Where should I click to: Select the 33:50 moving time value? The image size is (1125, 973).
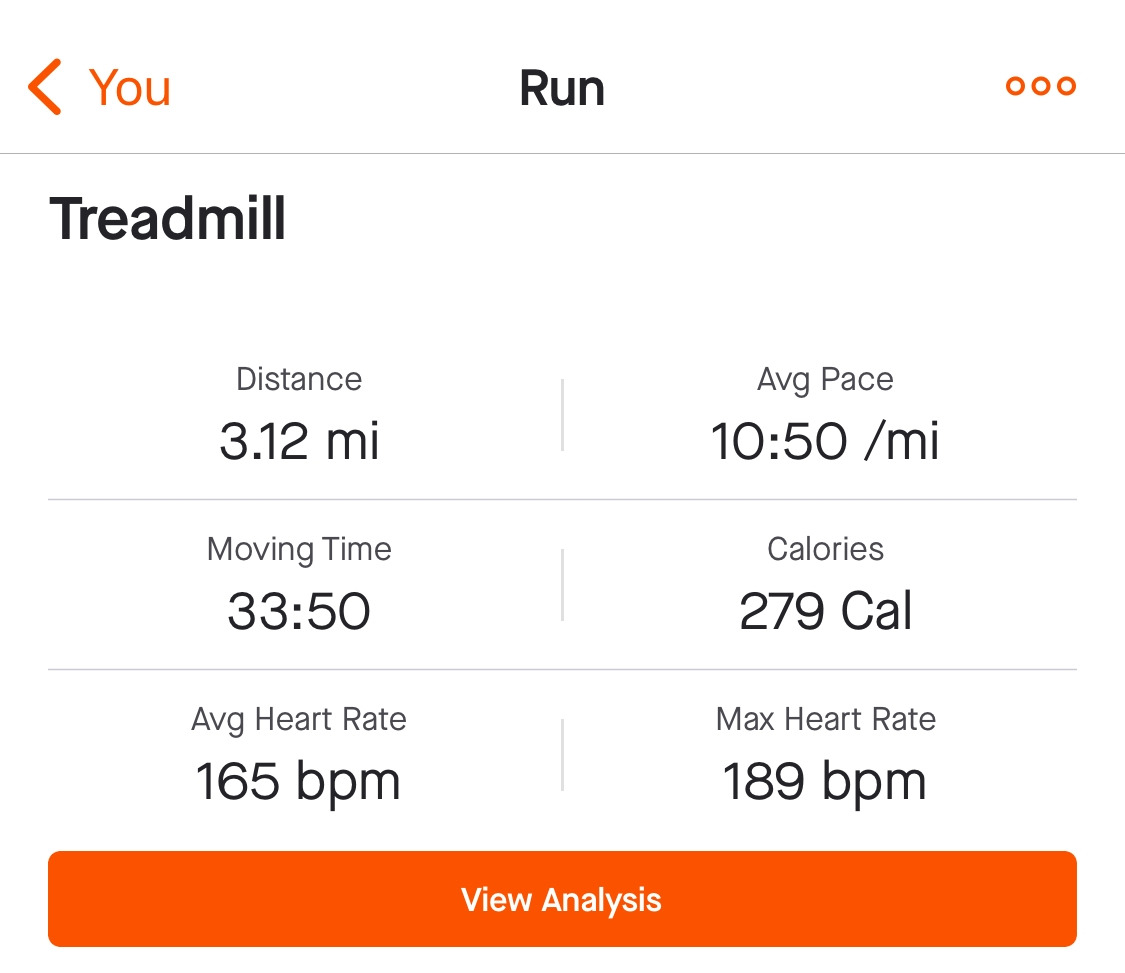click(x=299, y=611)
